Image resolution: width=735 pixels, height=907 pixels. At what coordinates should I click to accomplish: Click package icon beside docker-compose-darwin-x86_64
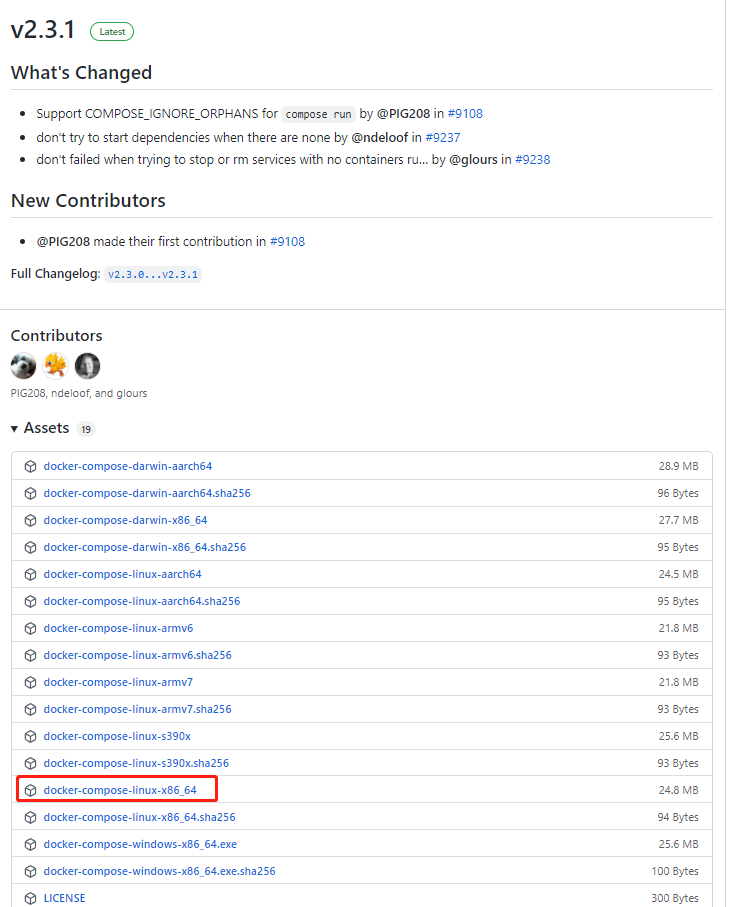31,521
